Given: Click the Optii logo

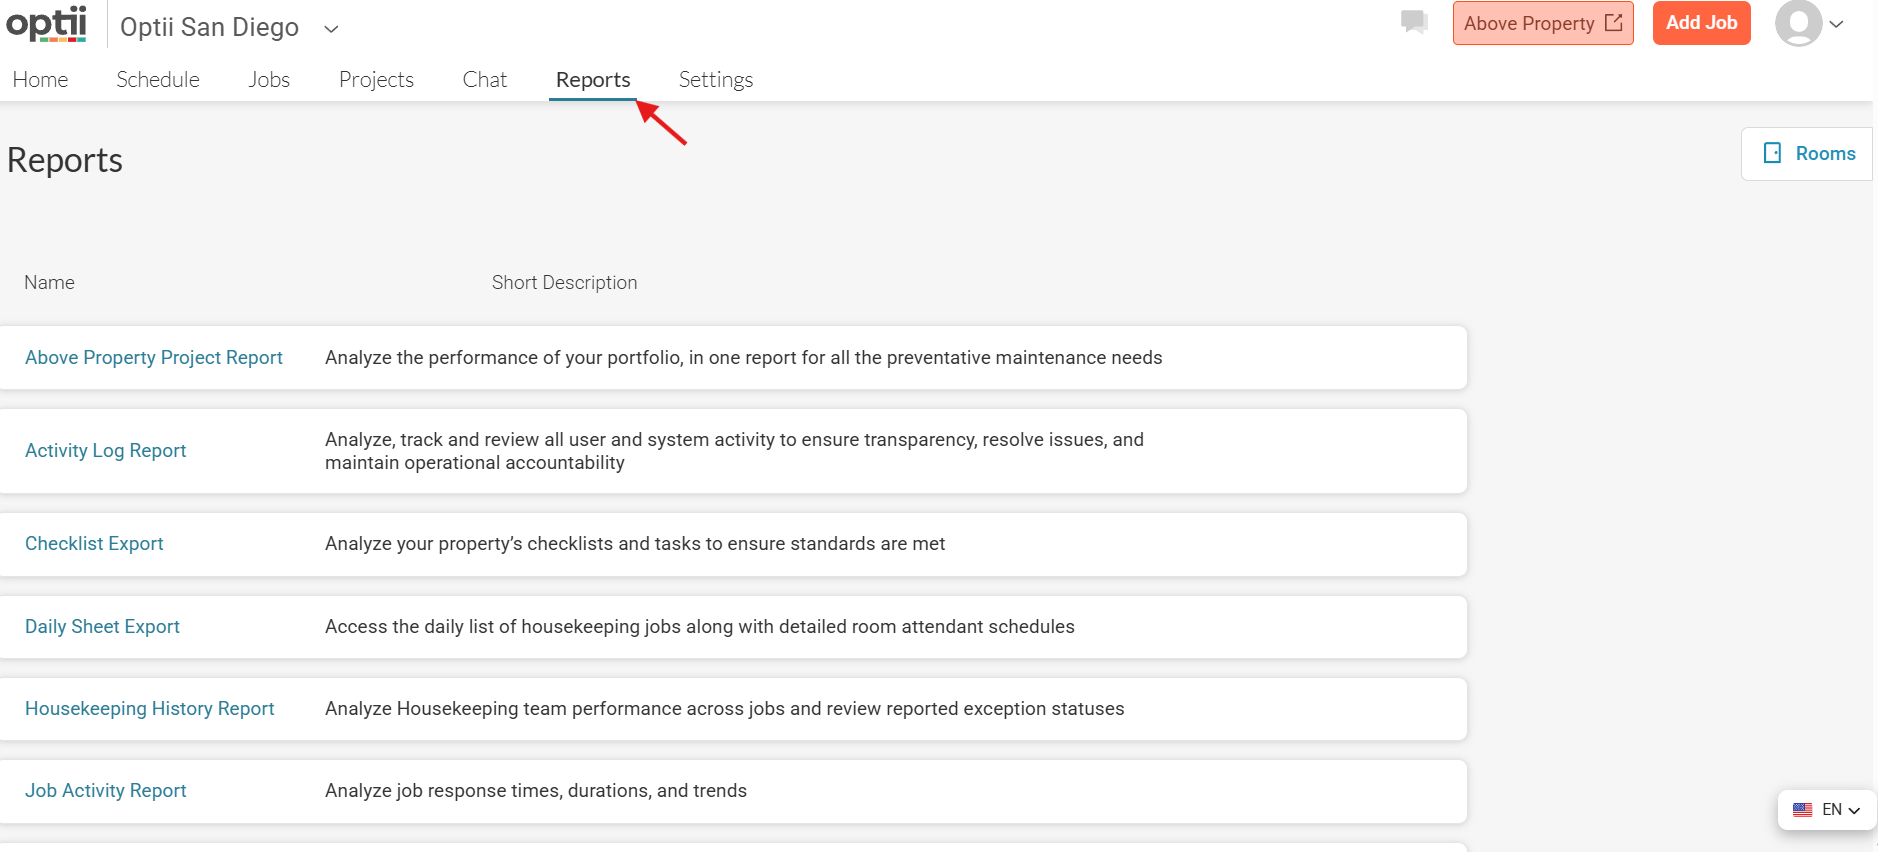Looking at the screenshot, I should [x=46, y=24].
